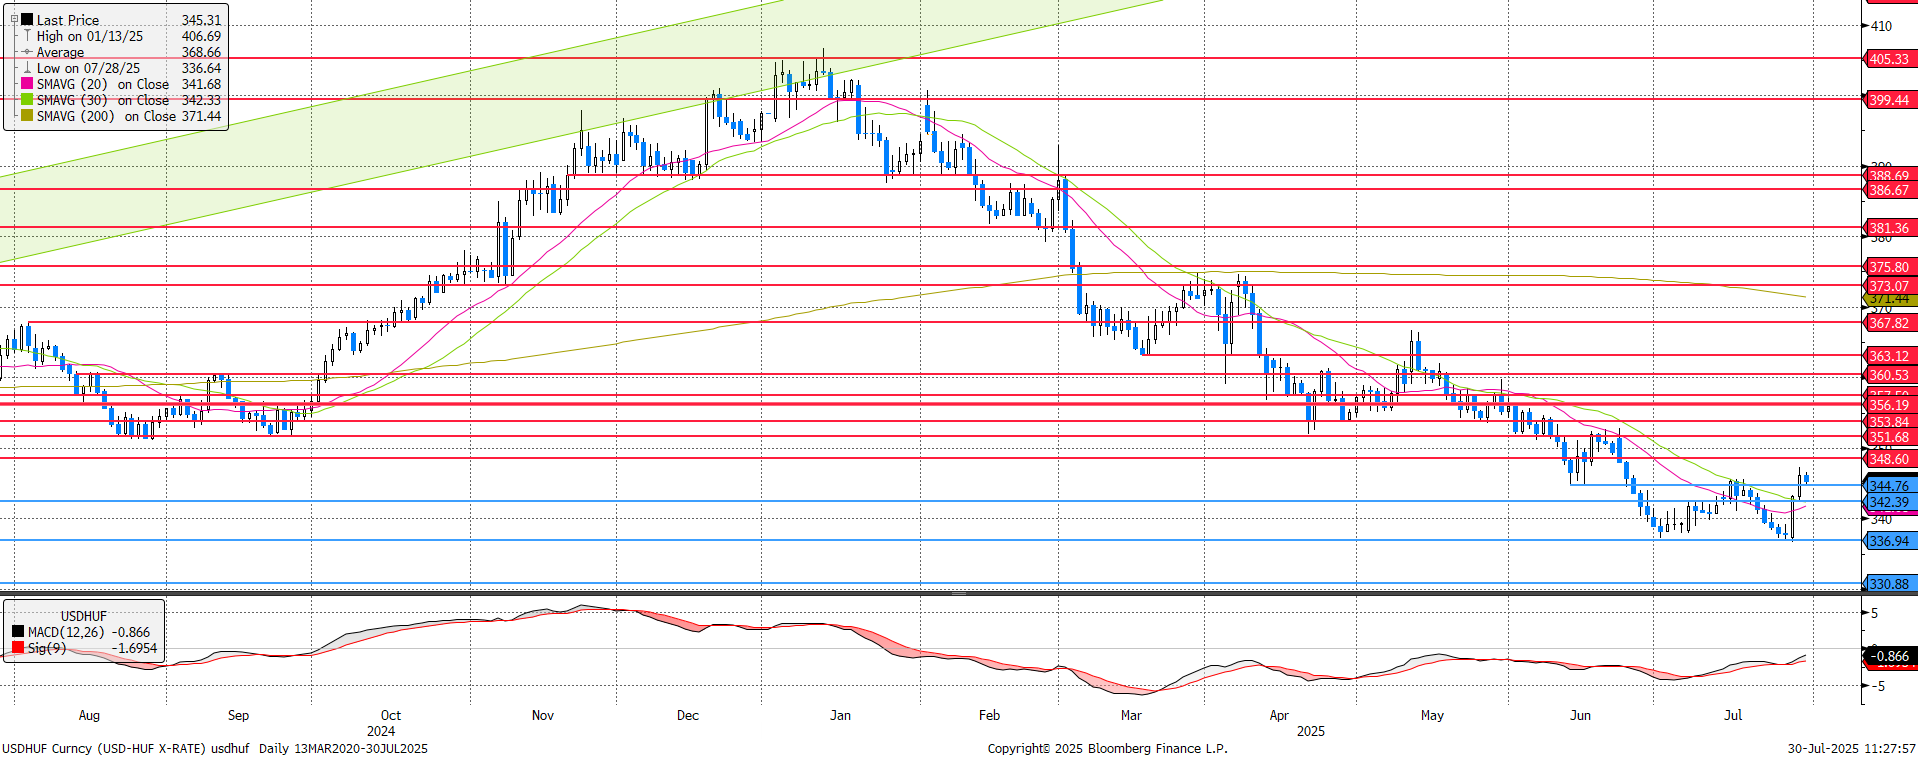The height and width of the screenshot is (757, 1918).
Task: Click the Mar label on time axis
Action: [1131, 715]
